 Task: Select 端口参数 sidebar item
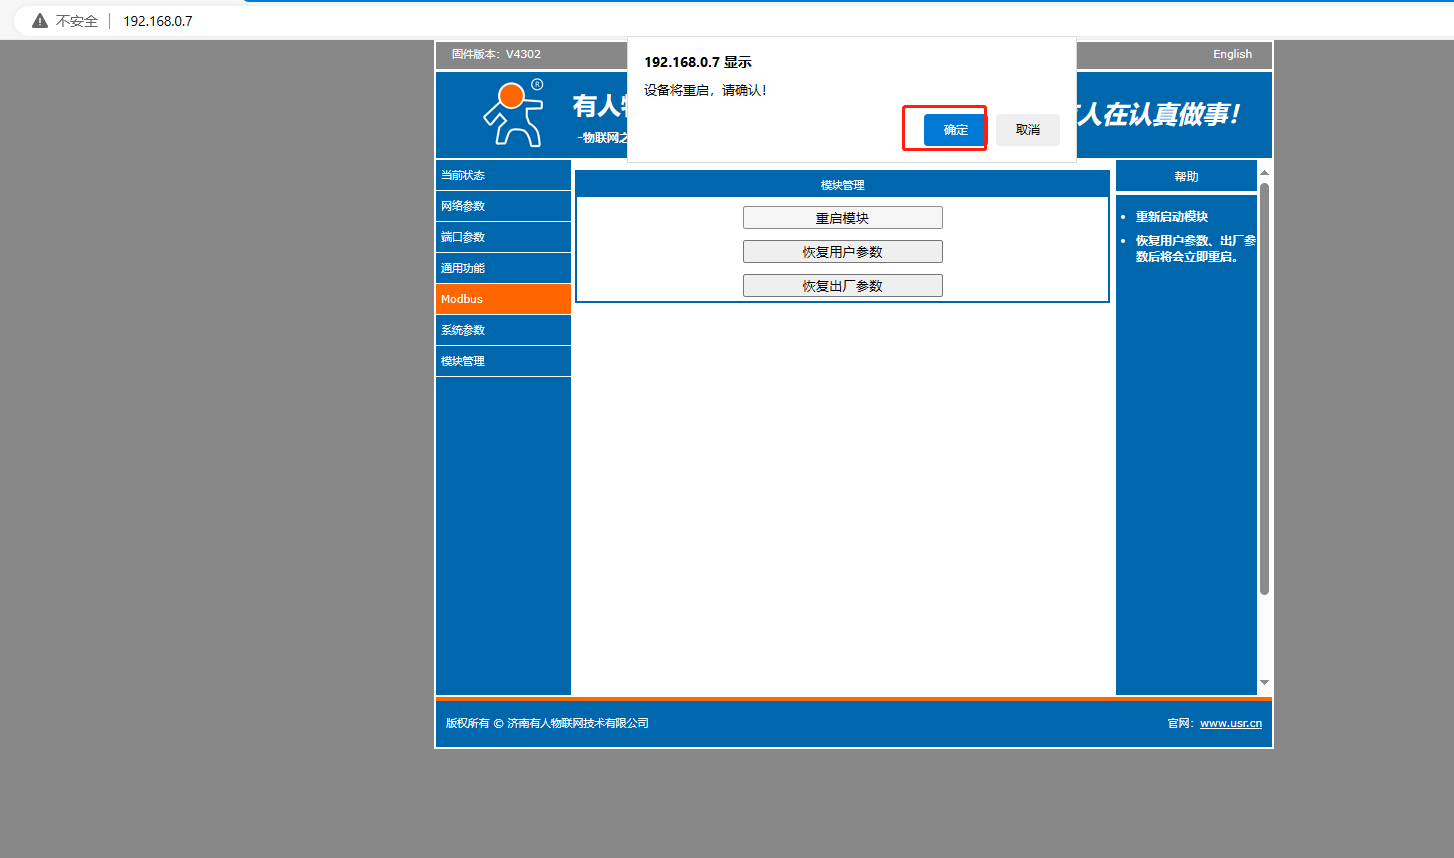(503, 237)
